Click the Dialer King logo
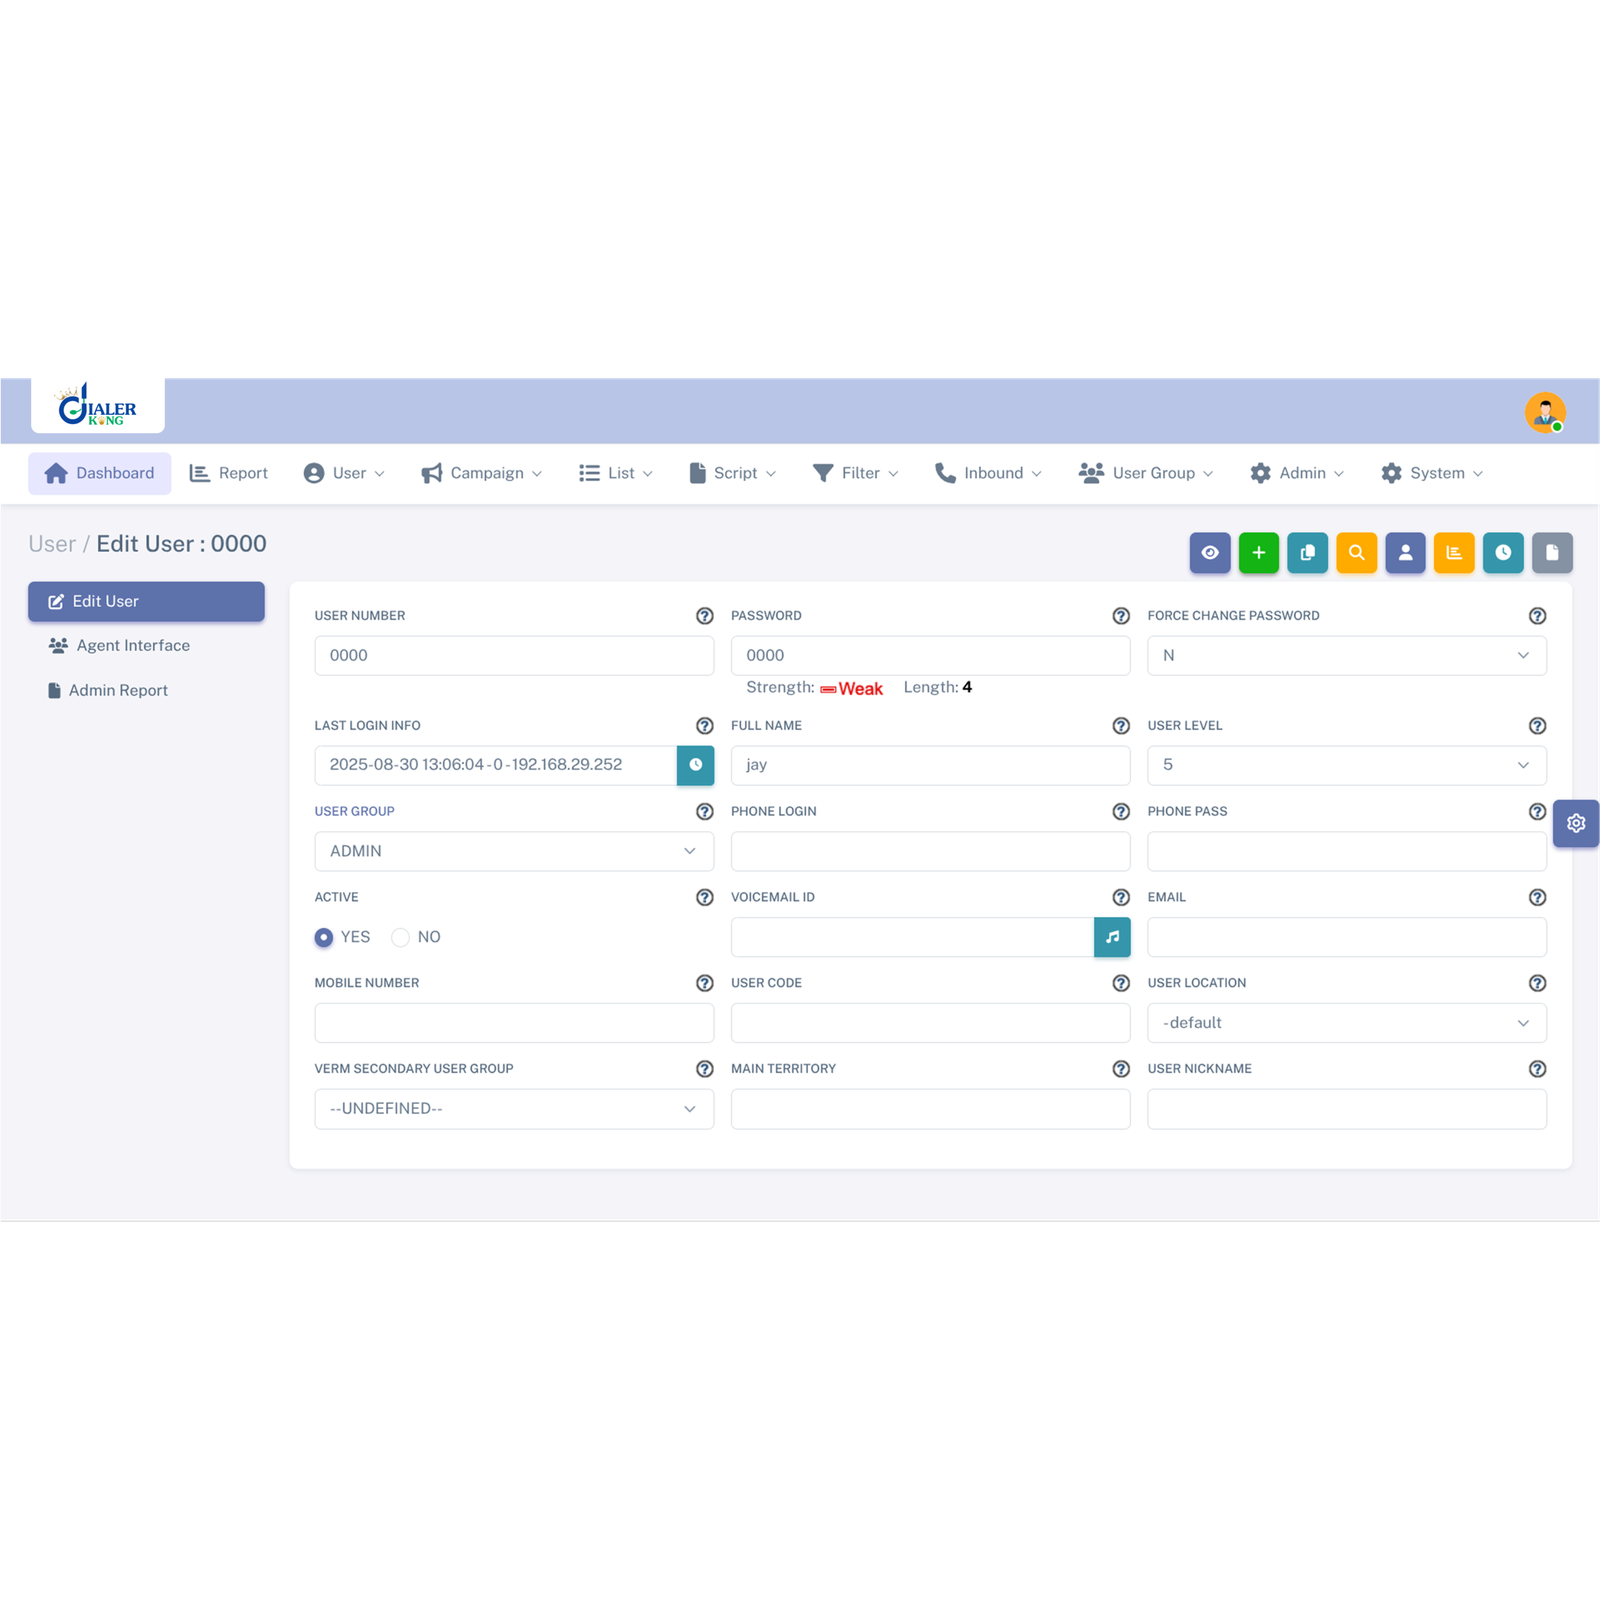The image size is (1600, 1600). click(x=98, y=405)
